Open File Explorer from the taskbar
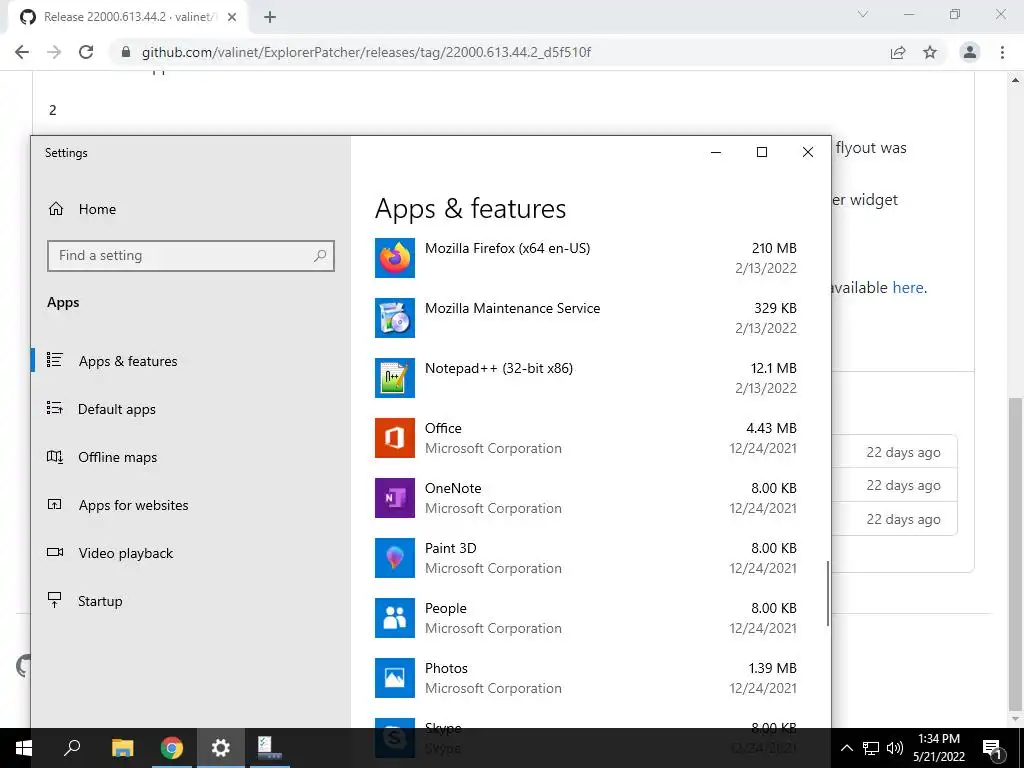 click(x=122, y=748)
